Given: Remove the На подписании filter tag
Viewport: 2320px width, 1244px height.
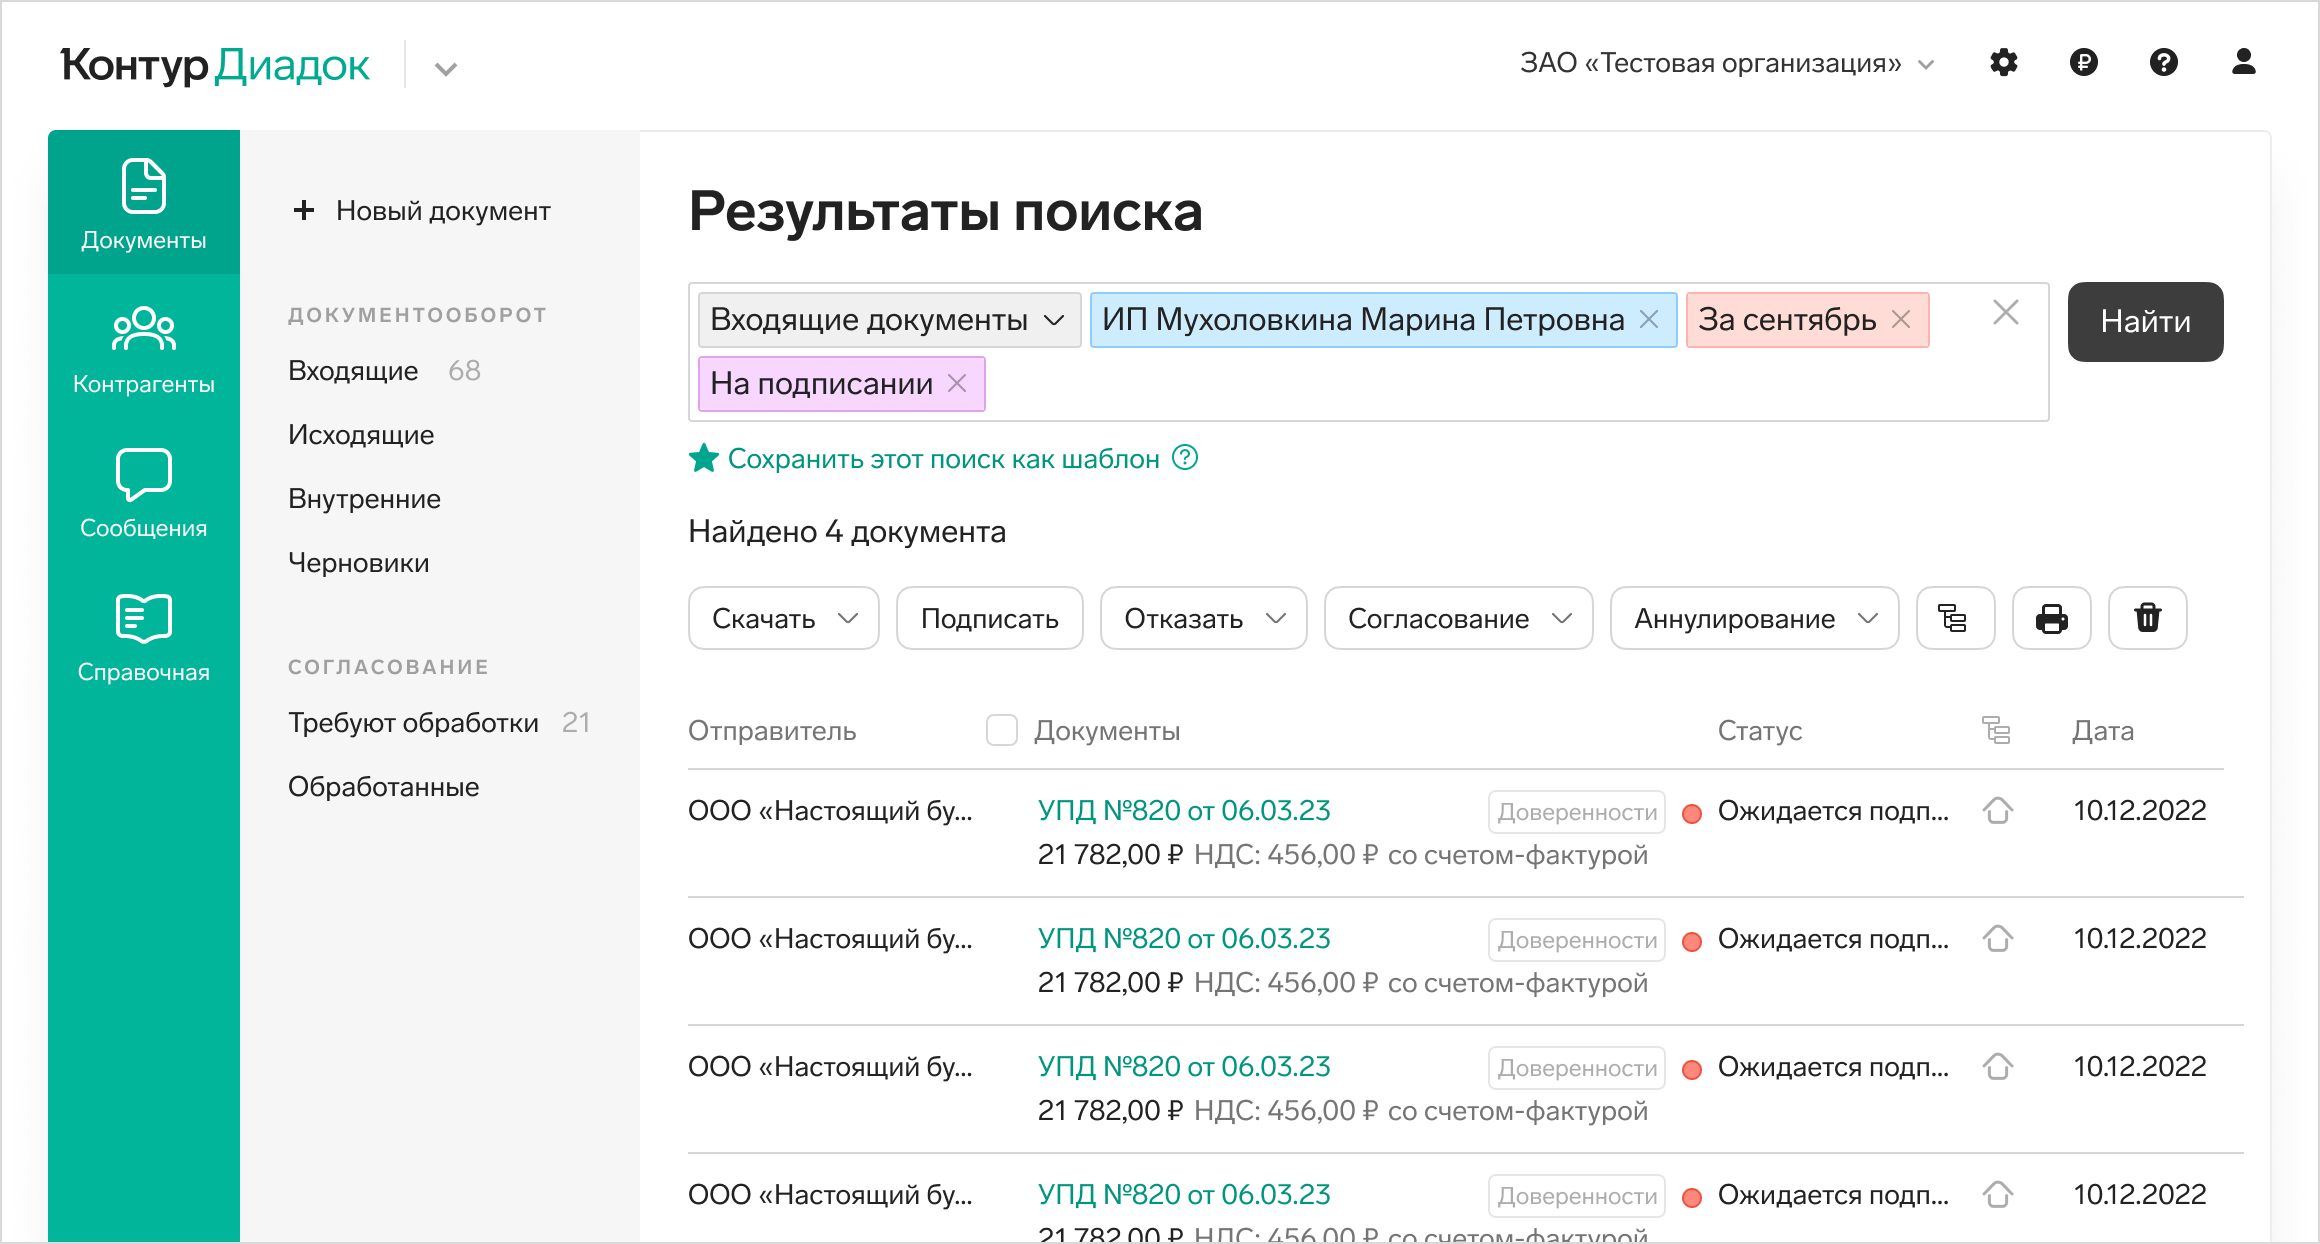Looking at the screenshot, I should pos(957,384).
